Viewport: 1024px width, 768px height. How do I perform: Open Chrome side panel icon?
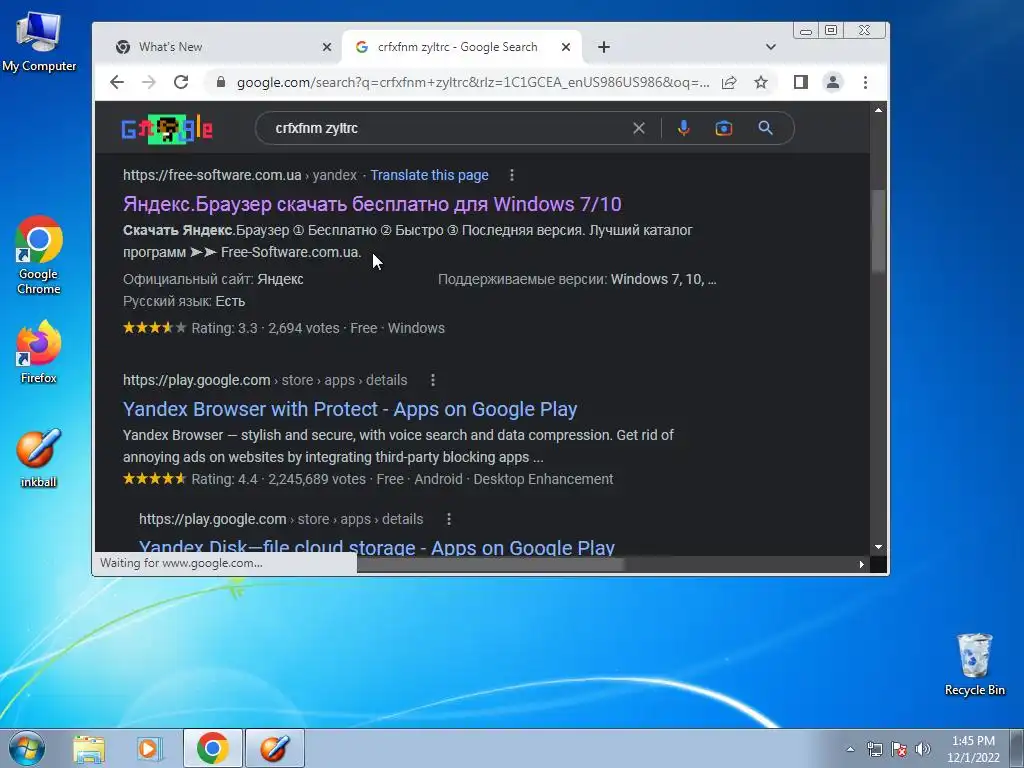[801, 82]
